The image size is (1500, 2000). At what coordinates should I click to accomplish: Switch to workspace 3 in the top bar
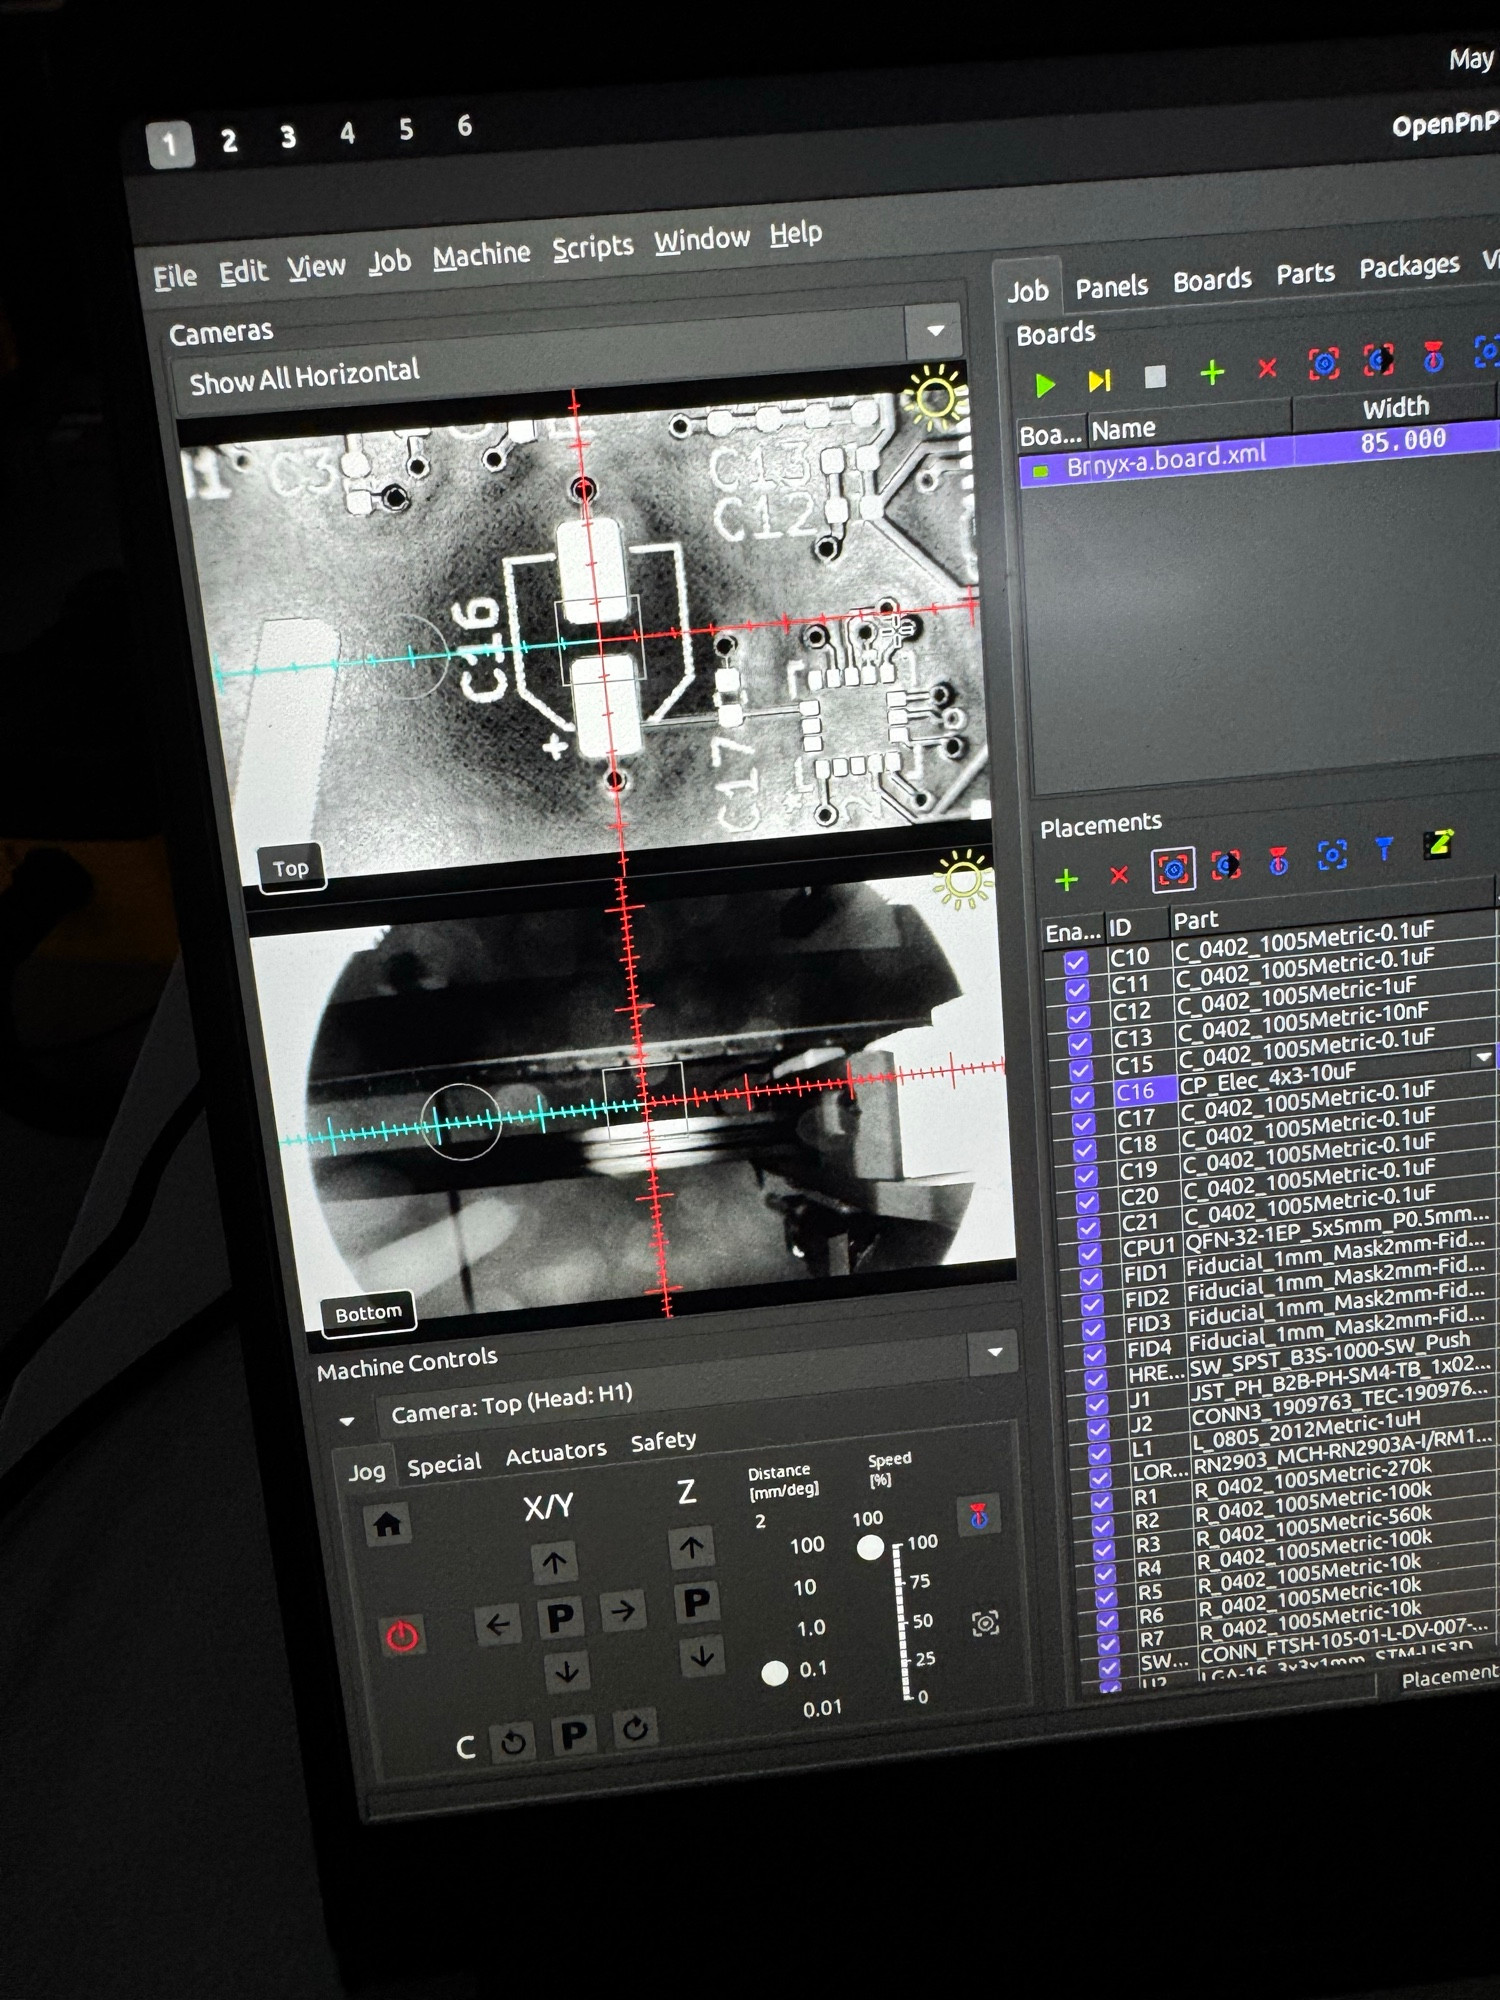[x=288, y=137]
